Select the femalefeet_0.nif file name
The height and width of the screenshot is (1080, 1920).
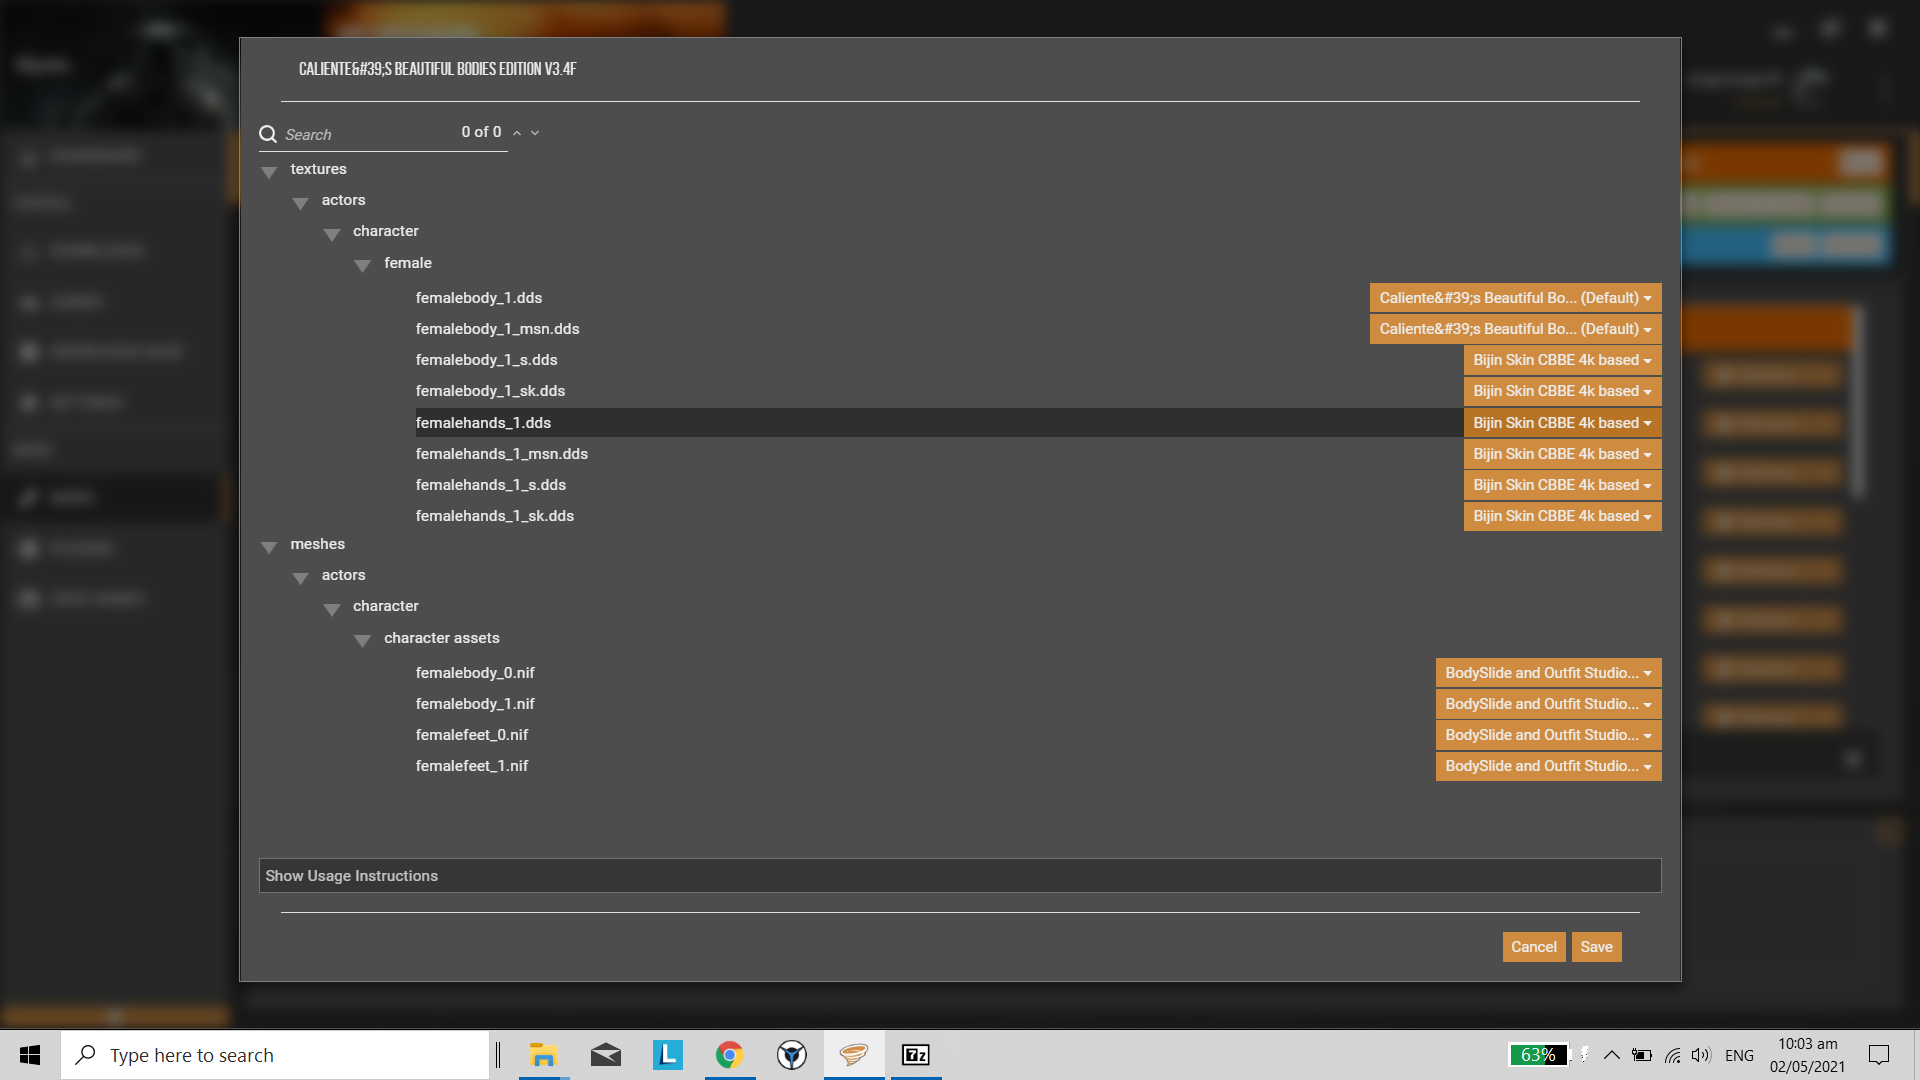[x=472, y=735]
